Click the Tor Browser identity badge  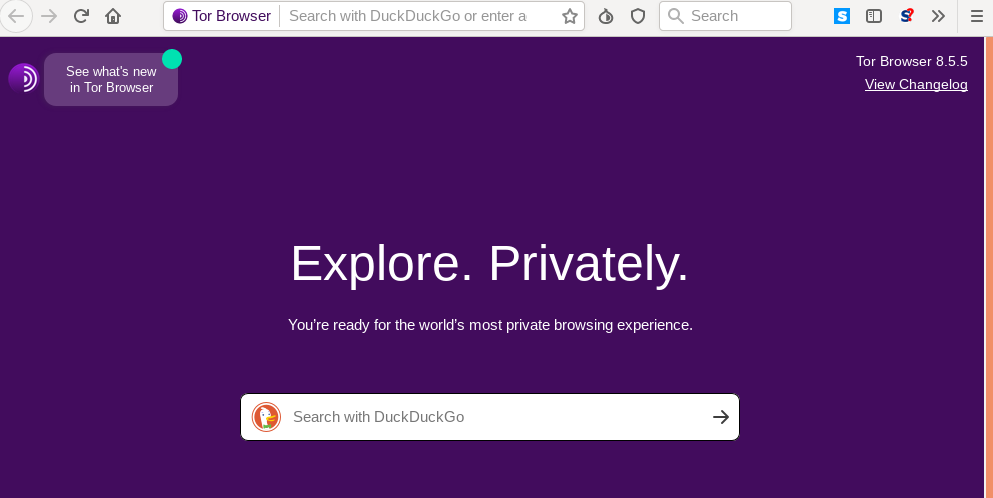(x=222, y=16)
